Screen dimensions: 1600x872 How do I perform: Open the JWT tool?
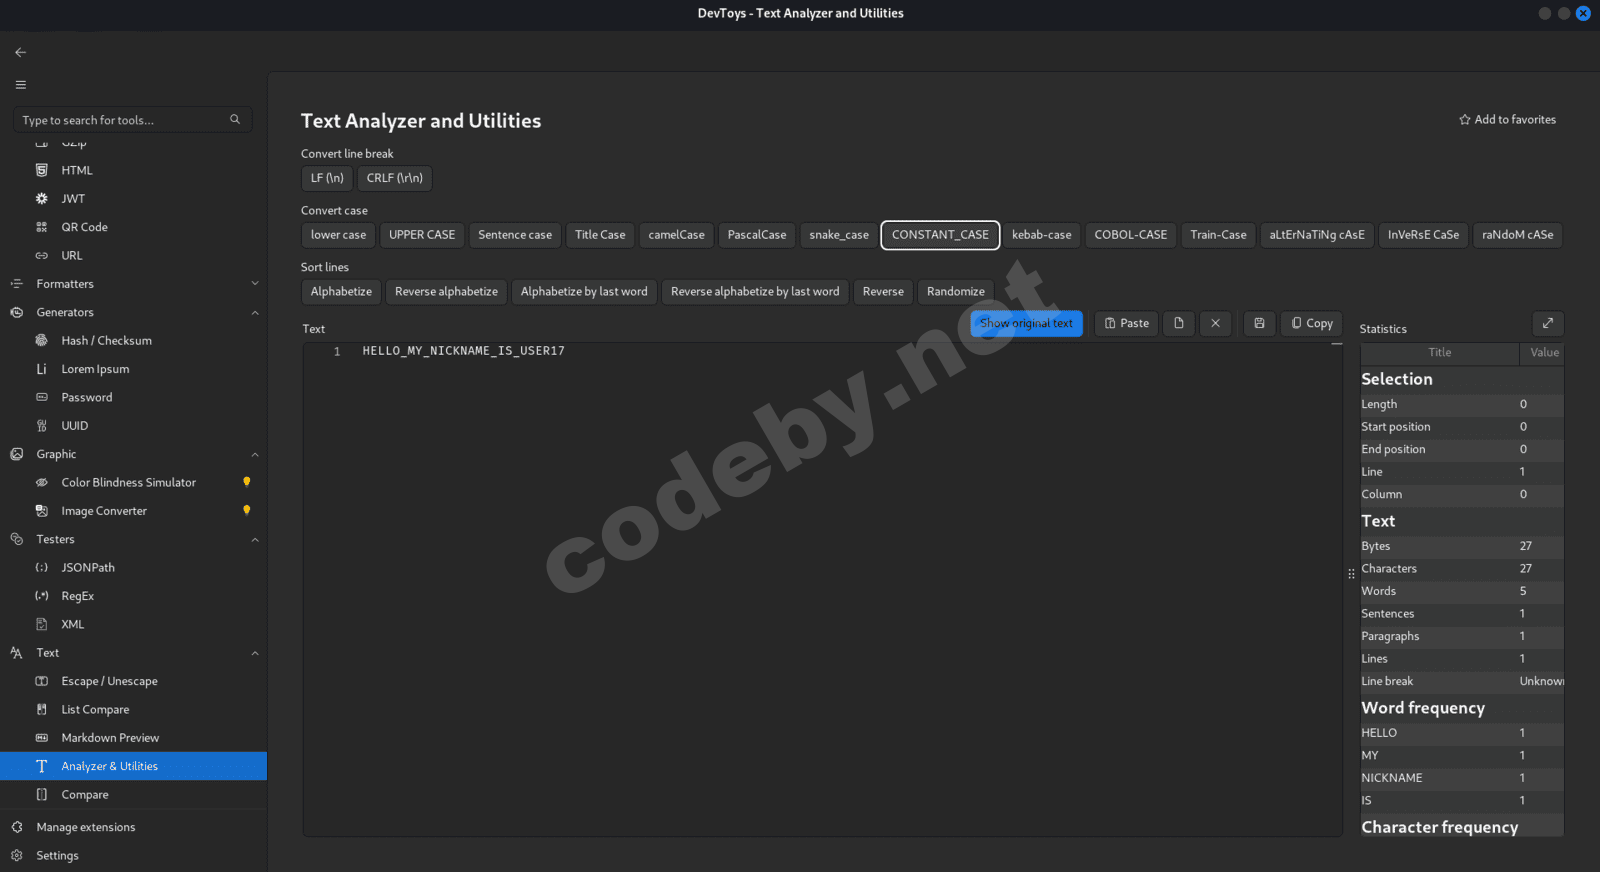point(134,199)
